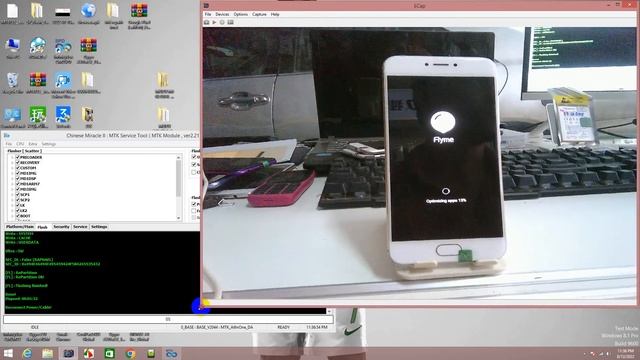Toggle the MD1DSP partition checkbox

coord(18,178)
